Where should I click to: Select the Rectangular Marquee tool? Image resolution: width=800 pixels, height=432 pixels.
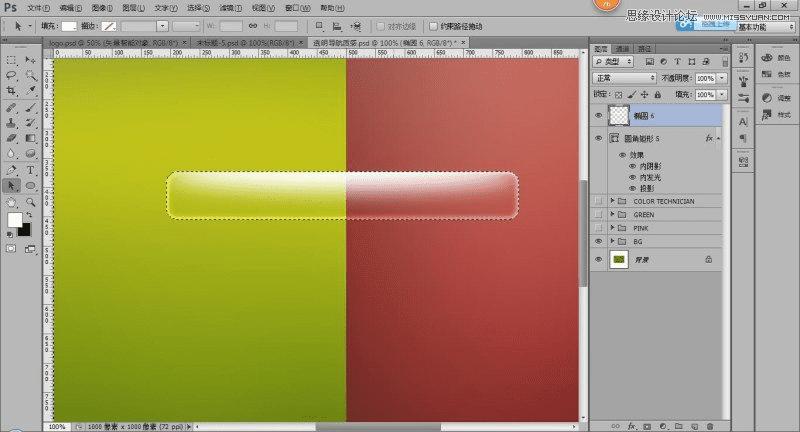pyautogui.click(x=11, y=60)
